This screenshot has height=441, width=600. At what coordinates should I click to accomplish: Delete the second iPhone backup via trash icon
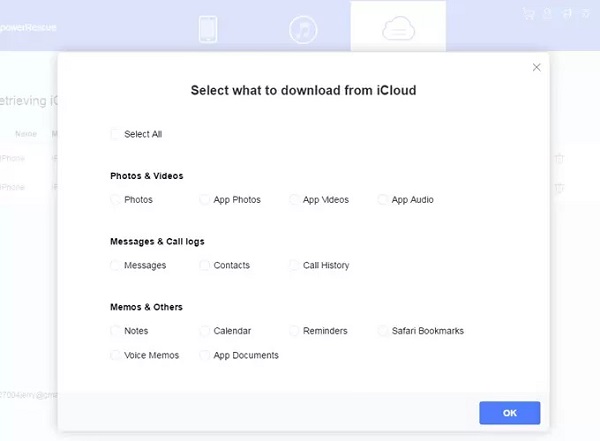(x=559, y=188)
